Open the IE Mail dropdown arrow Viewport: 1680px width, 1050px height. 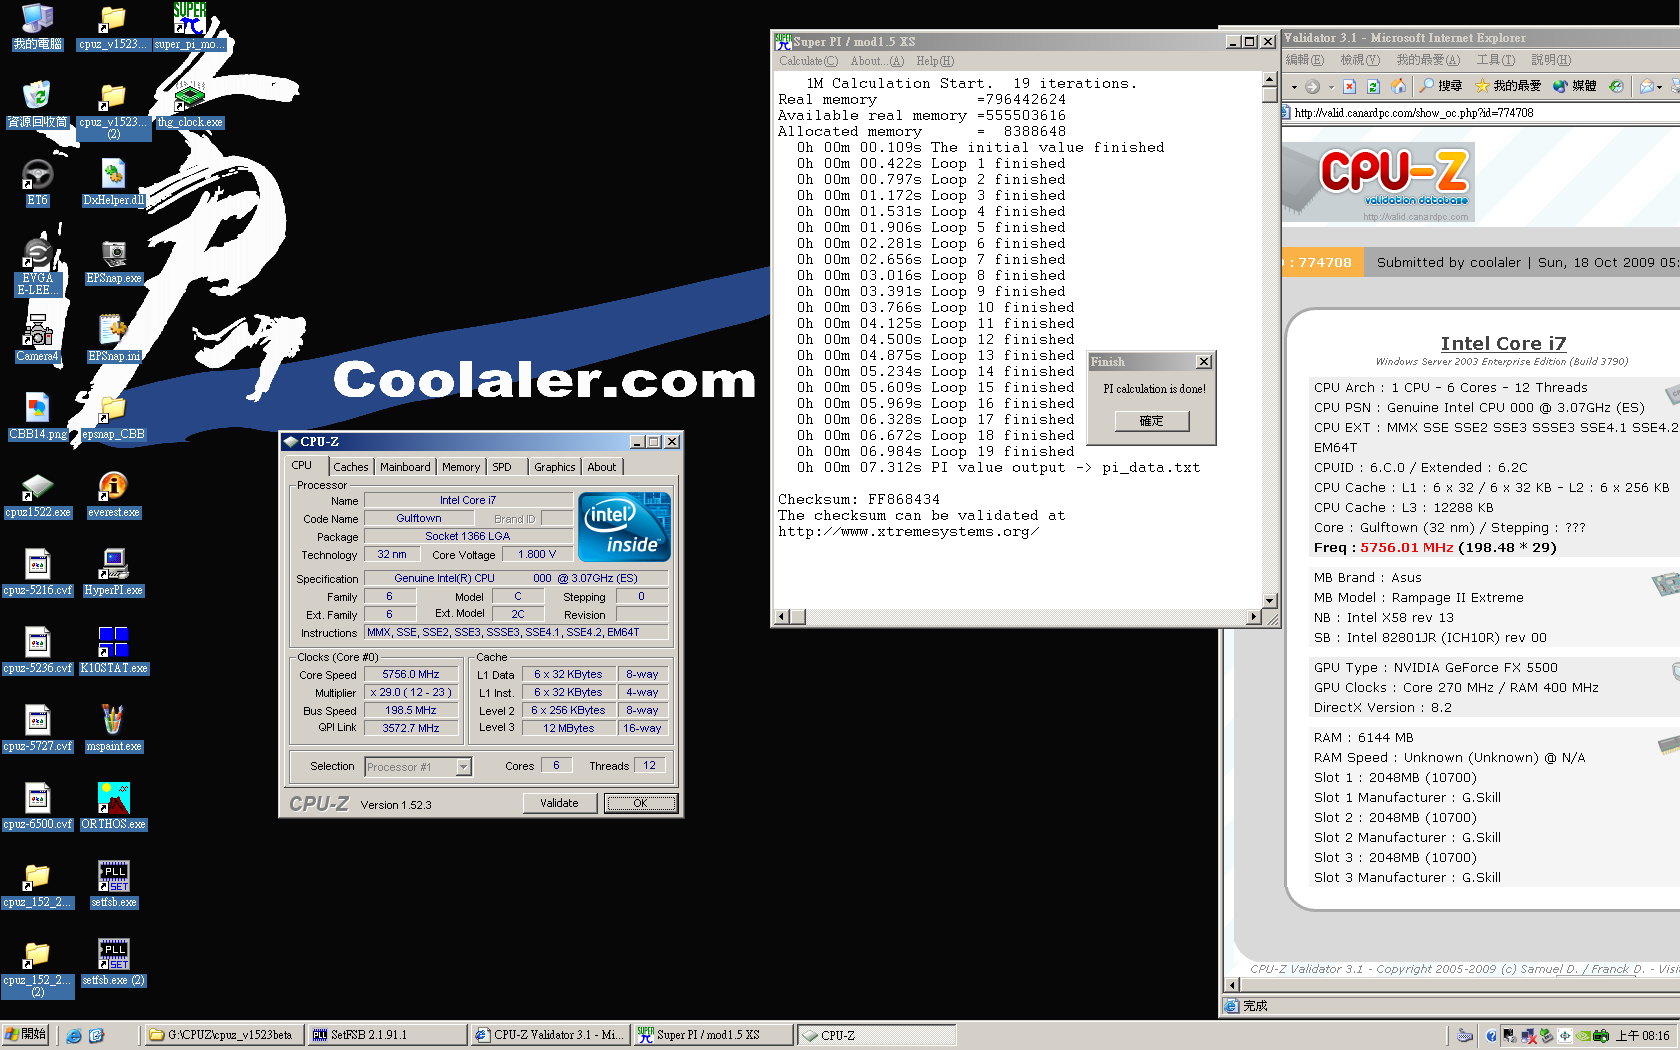[1659, 87]
